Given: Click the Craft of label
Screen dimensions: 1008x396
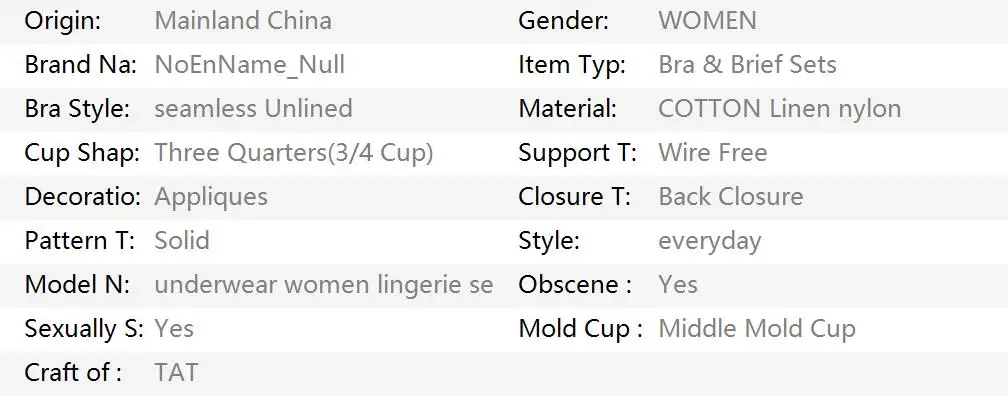Looking at the screenshot, I should (x=73, y=372).
